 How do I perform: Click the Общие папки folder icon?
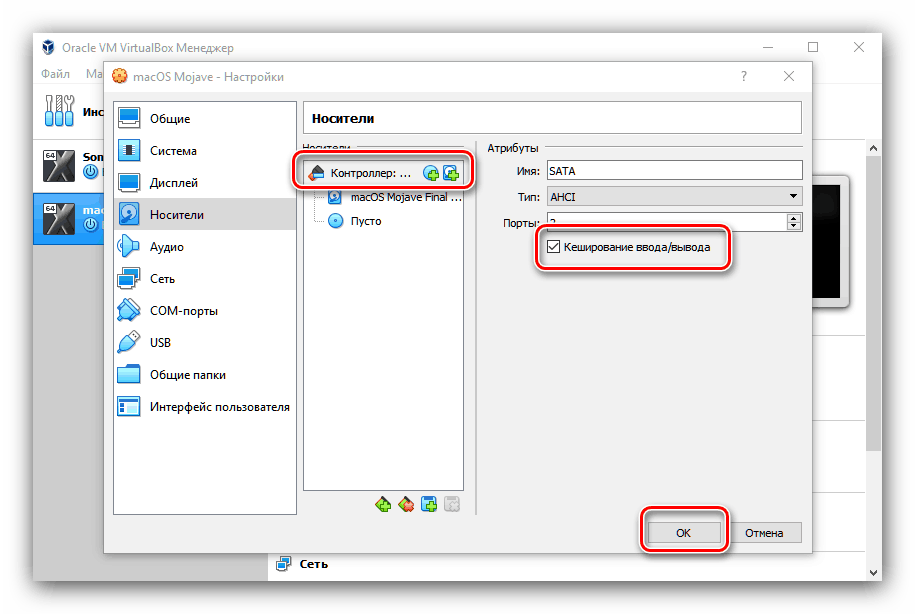(129, 374)
